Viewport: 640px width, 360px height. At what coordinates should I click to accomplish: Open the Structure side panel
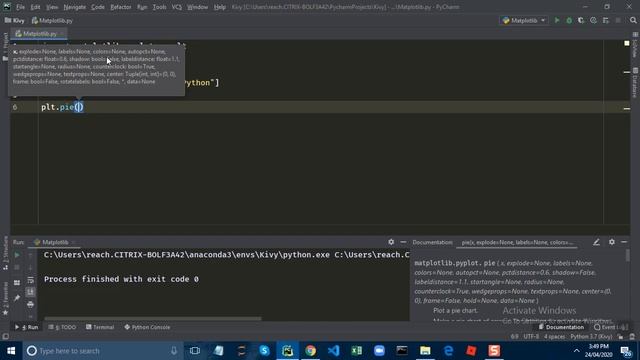(x=5, y=253)
